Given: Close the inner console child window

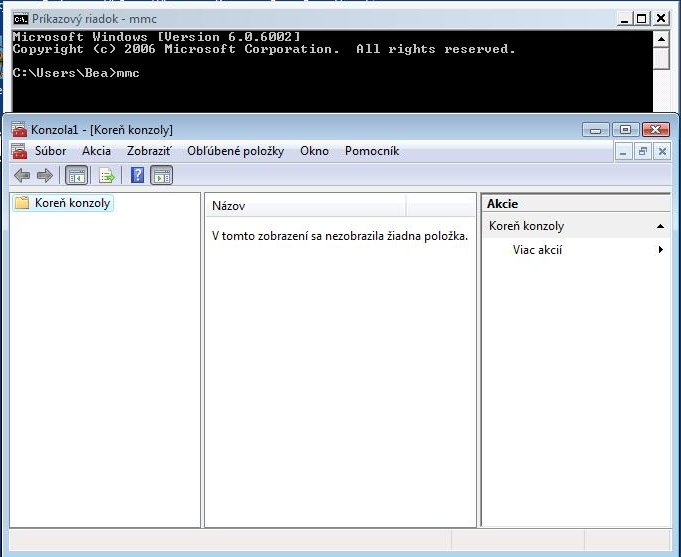Looking at the screenshot, I should pyautogui.click(x=662, y=152).
